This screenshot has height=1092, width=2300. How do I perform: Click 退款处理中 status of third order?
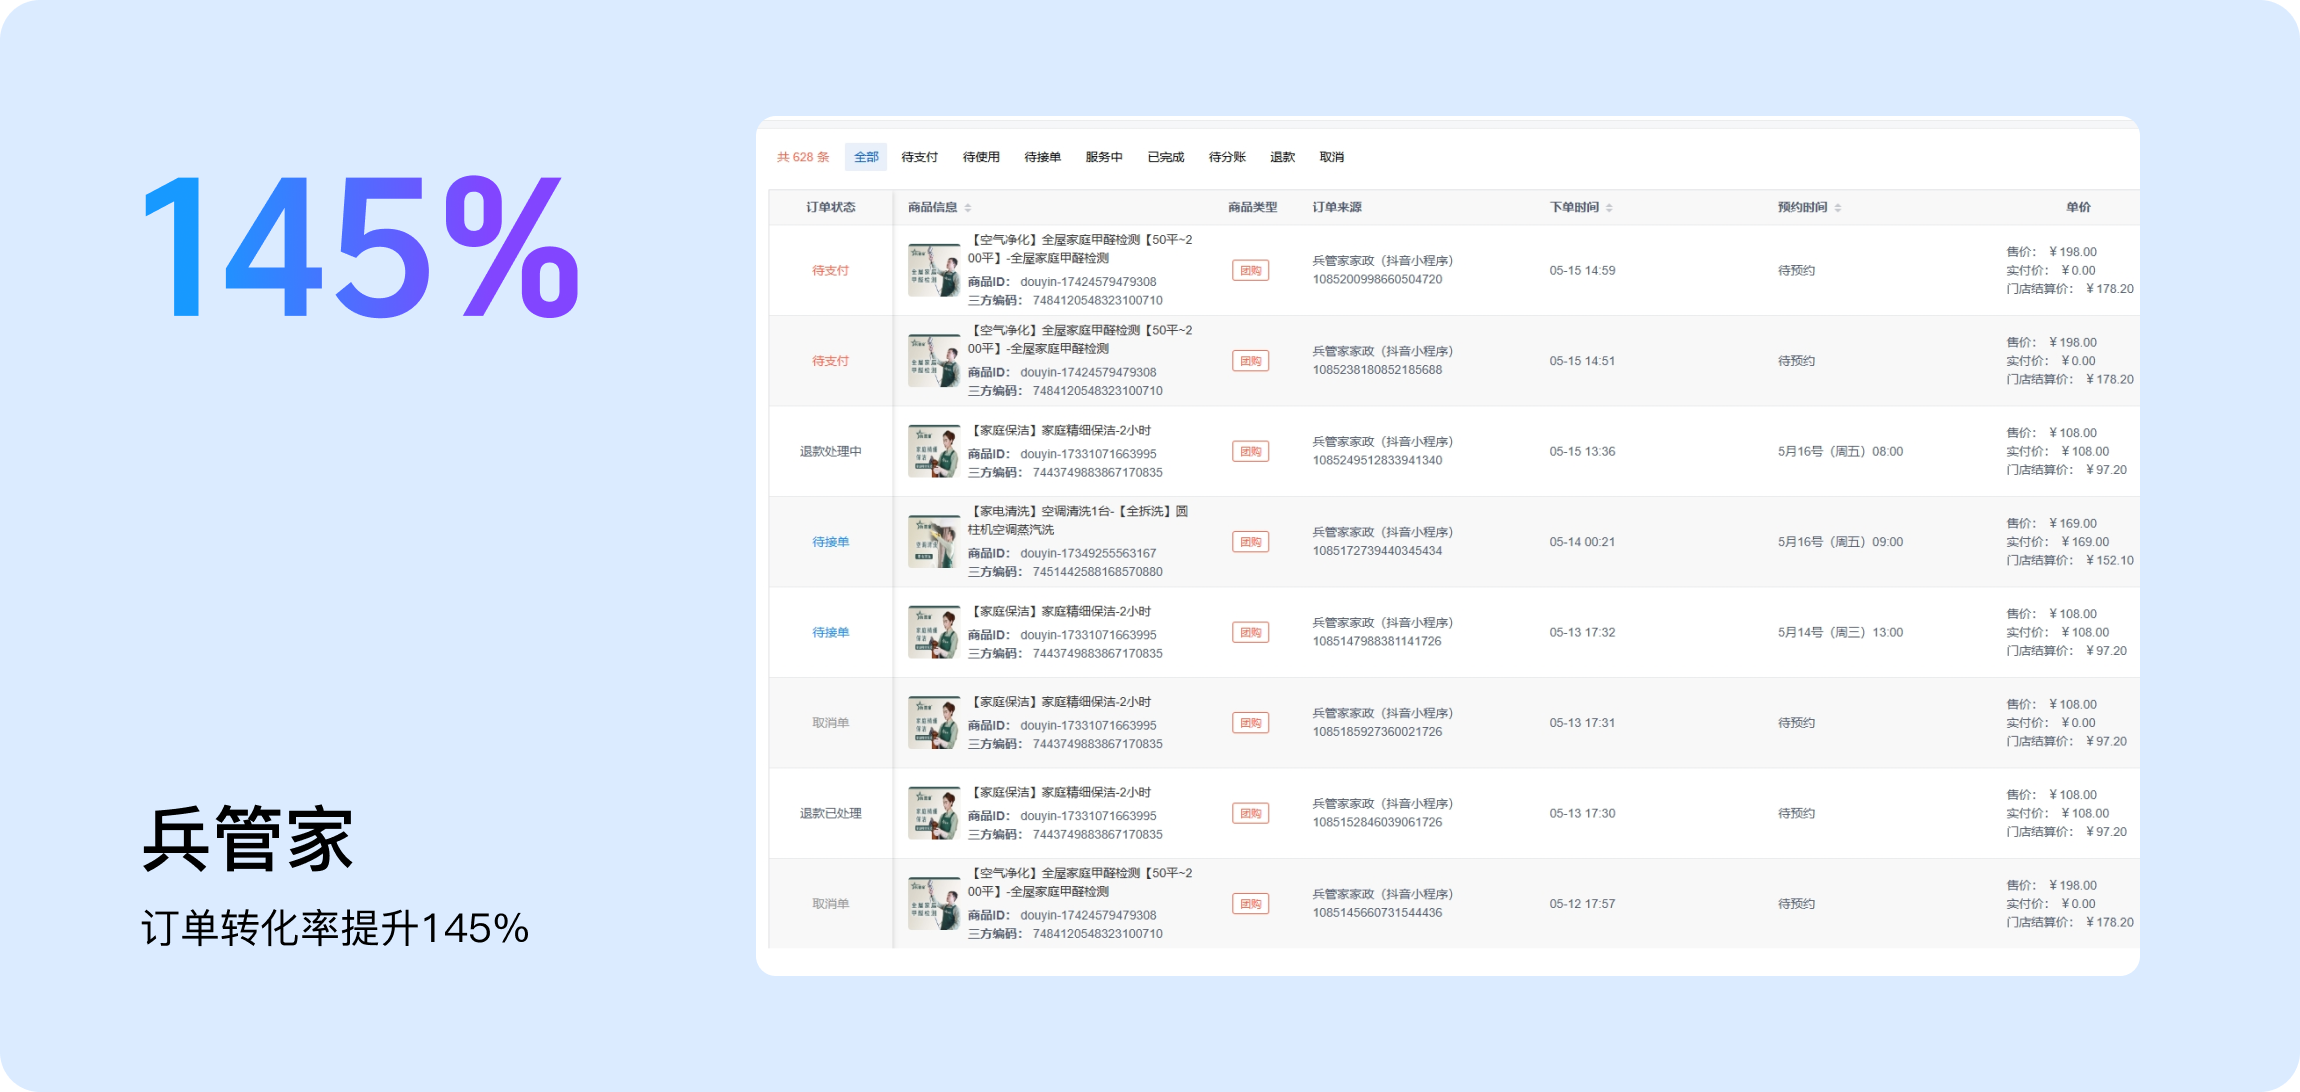[x=830, y=452]
